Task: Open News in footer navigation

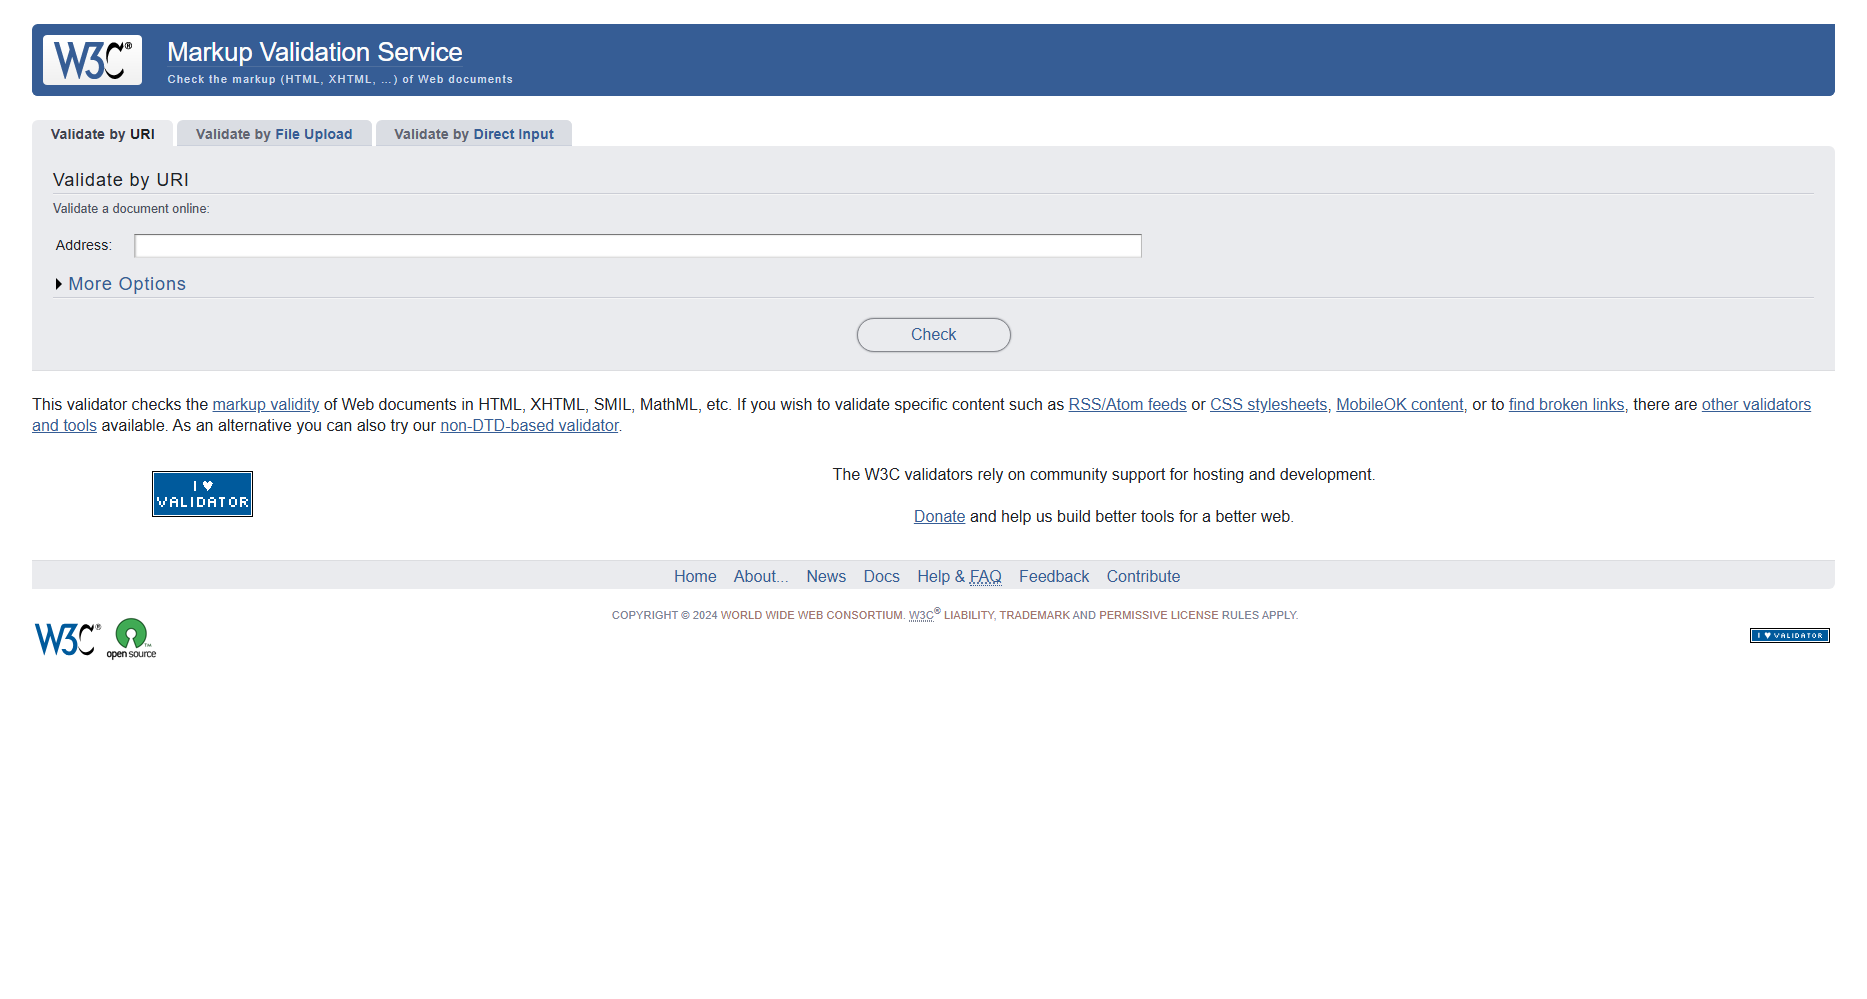Action: point(826,577)
